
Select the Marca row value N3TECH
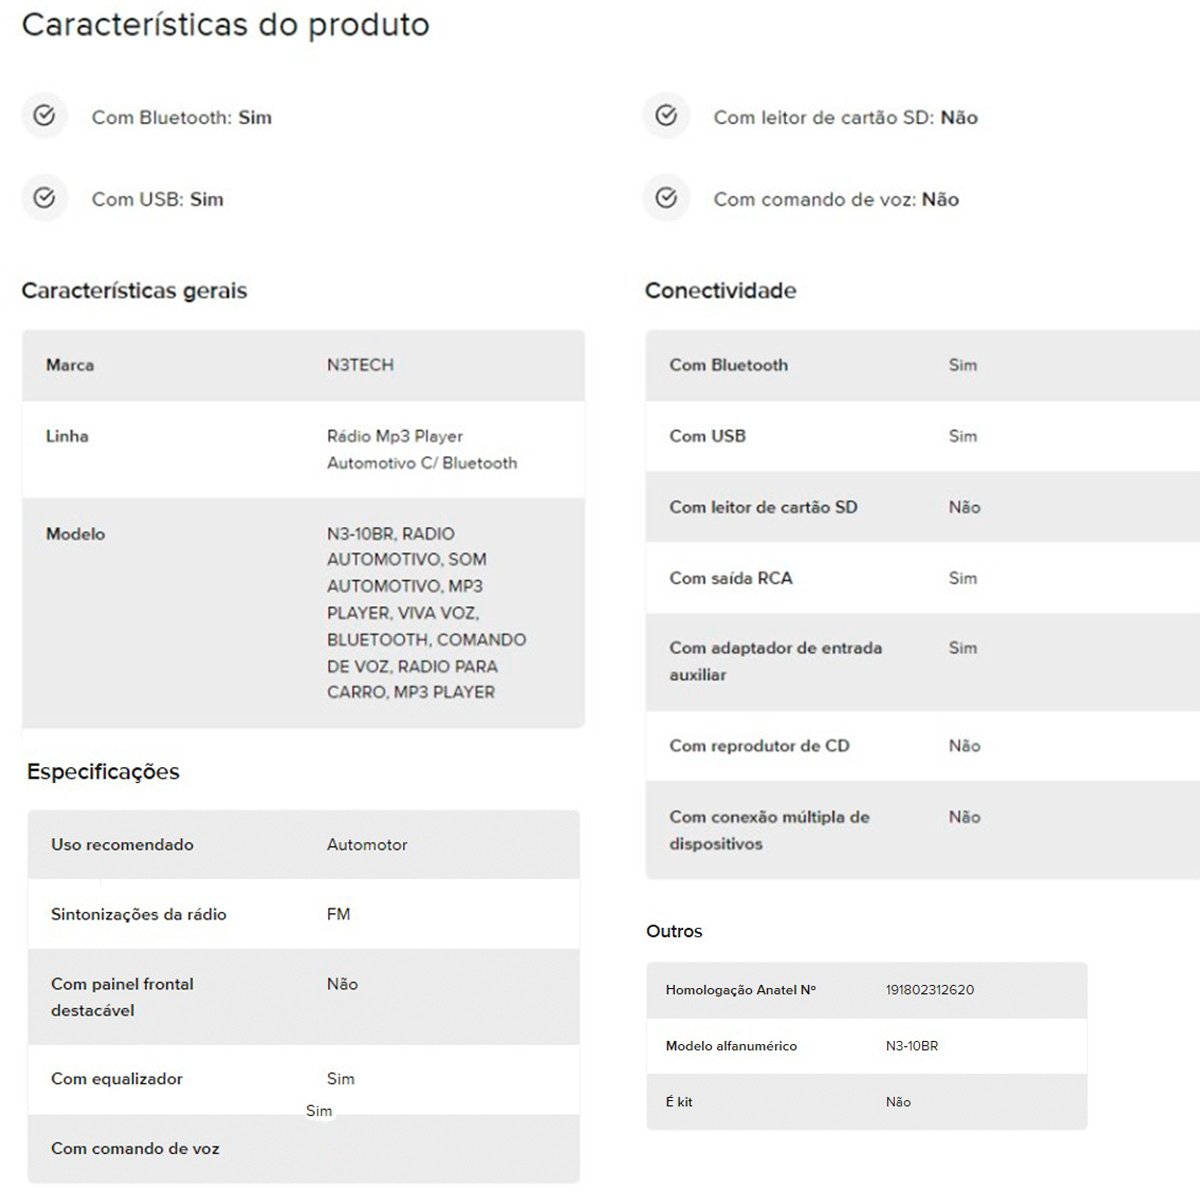(360, 365)
